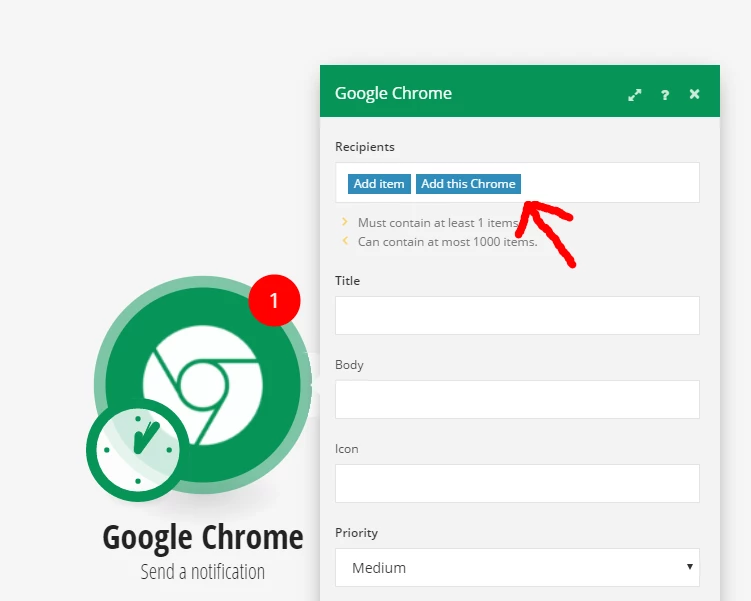This screenshot has width=751, height=601.
Task: Focus the Icon input field
Action: point(517,483)
